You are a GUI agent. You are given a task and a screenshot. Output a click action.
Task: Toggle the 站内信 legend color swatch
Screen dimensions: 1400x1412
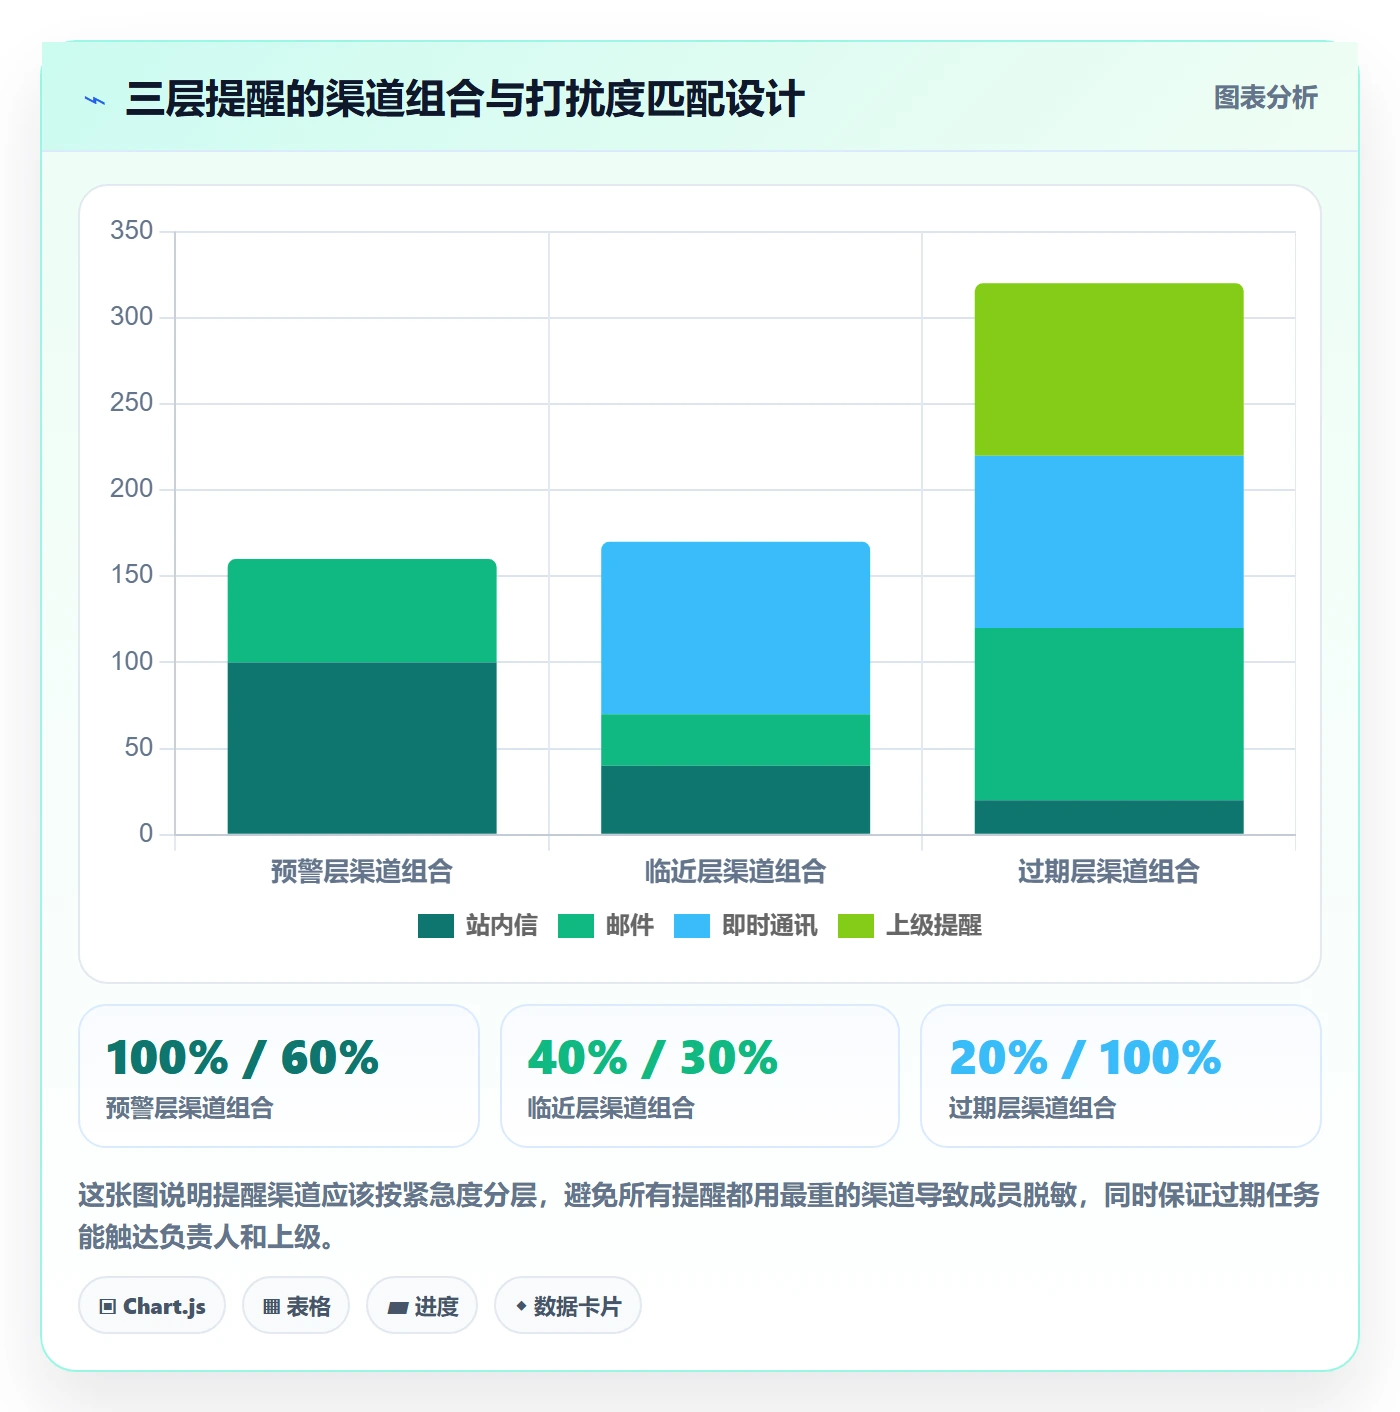click(435, 926)
